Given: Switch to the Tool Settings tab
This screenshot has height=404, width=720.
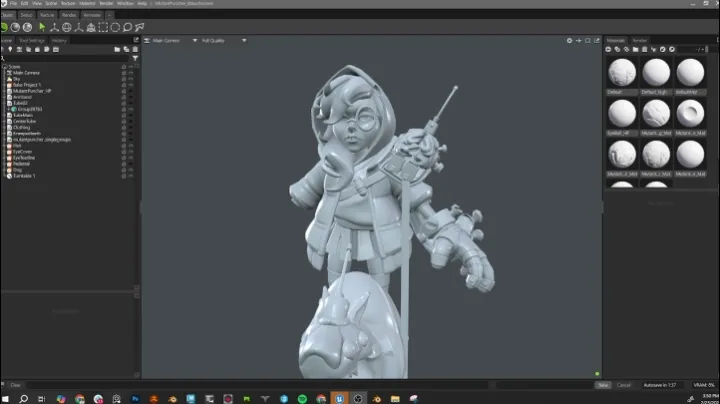Looking at the screenshot, I should 32,40.
